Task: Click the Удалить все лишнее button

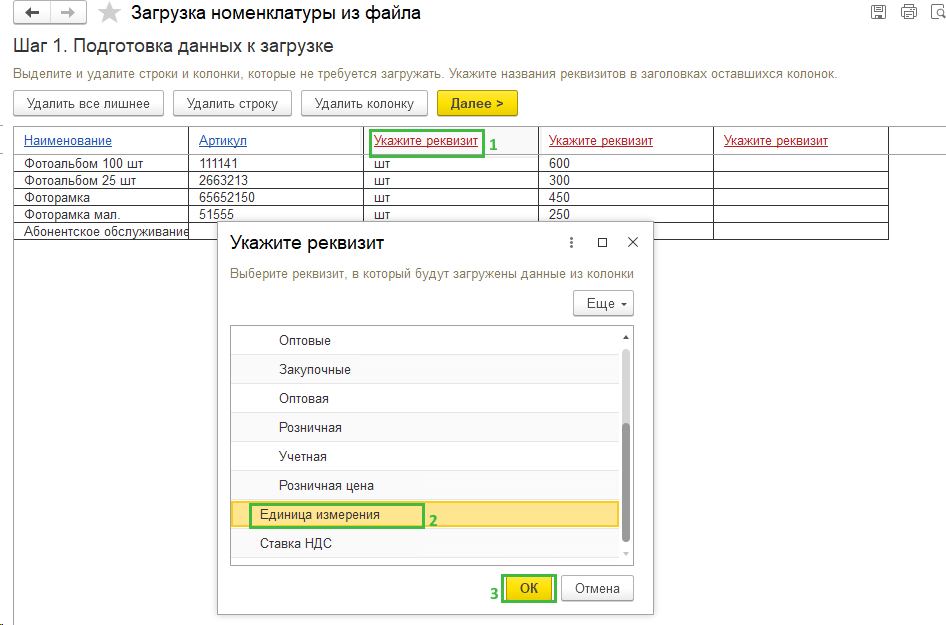Action: pyautogui.click(x=89, y=103)
